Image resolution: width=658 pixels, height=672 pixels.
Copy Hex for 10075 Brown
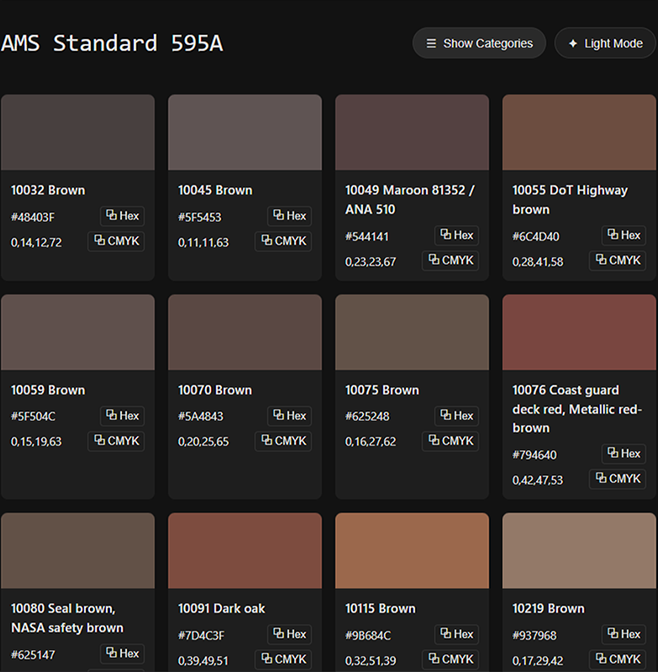click(x=457, y=416)
